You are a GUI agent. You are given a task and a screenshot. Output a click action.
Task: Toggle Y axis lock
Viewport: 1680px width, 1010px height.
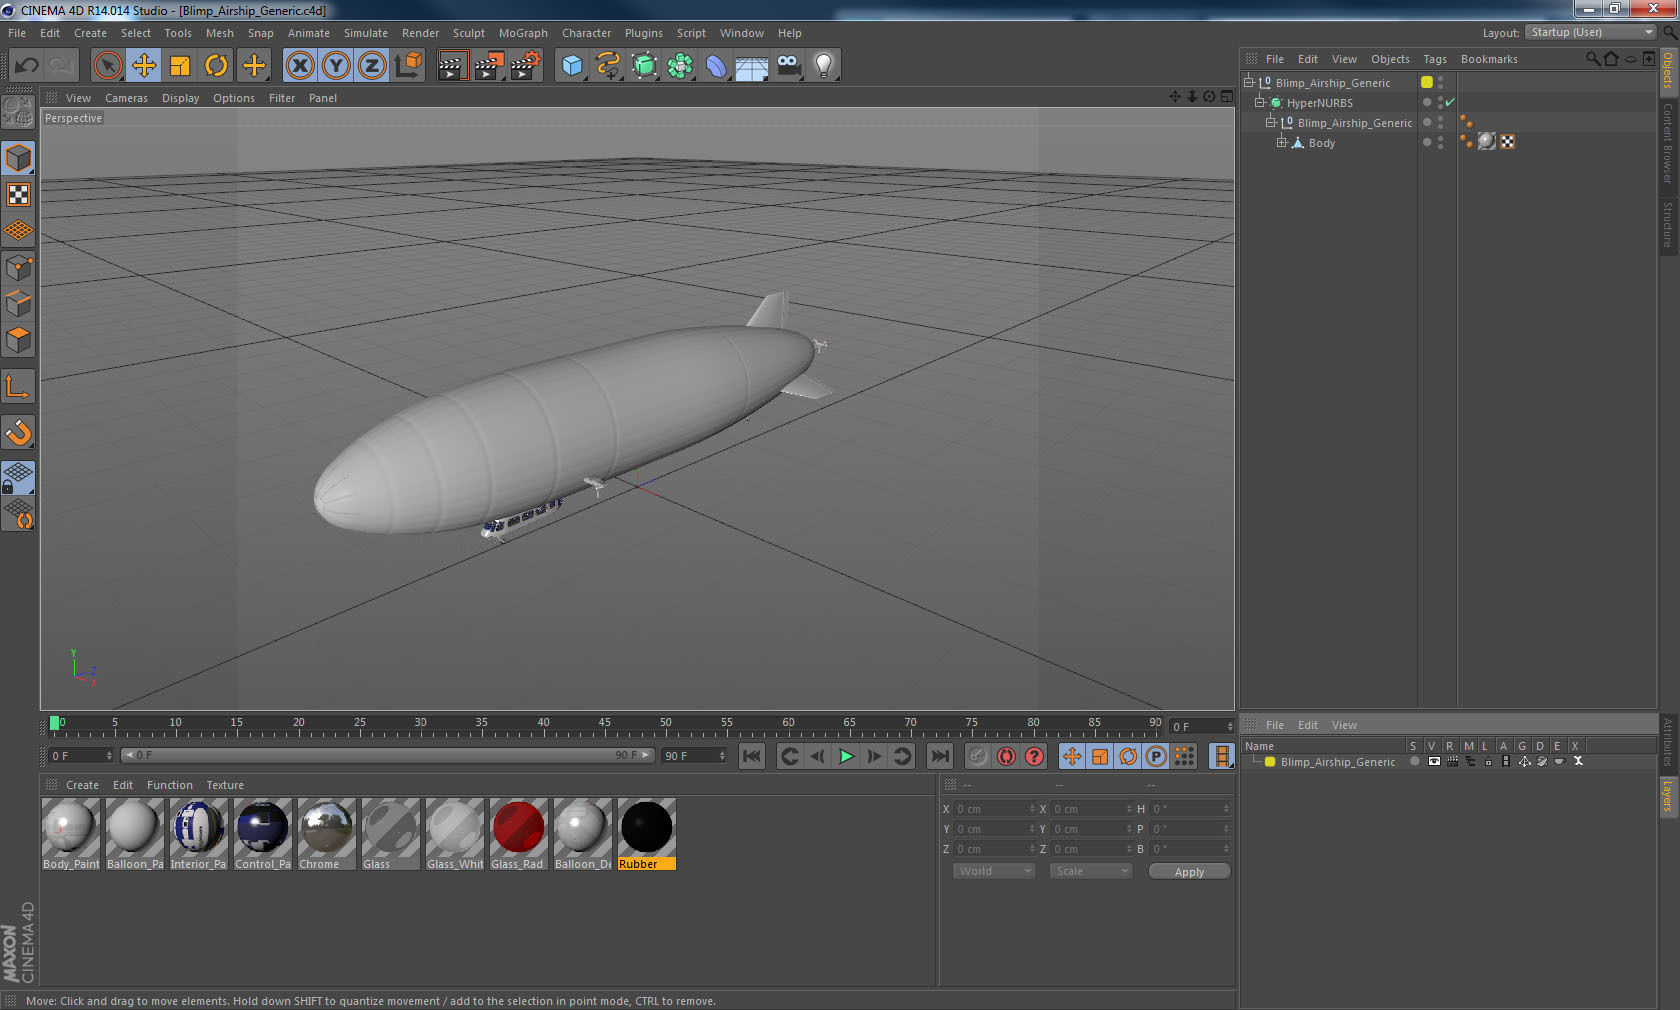click(336, 66)
